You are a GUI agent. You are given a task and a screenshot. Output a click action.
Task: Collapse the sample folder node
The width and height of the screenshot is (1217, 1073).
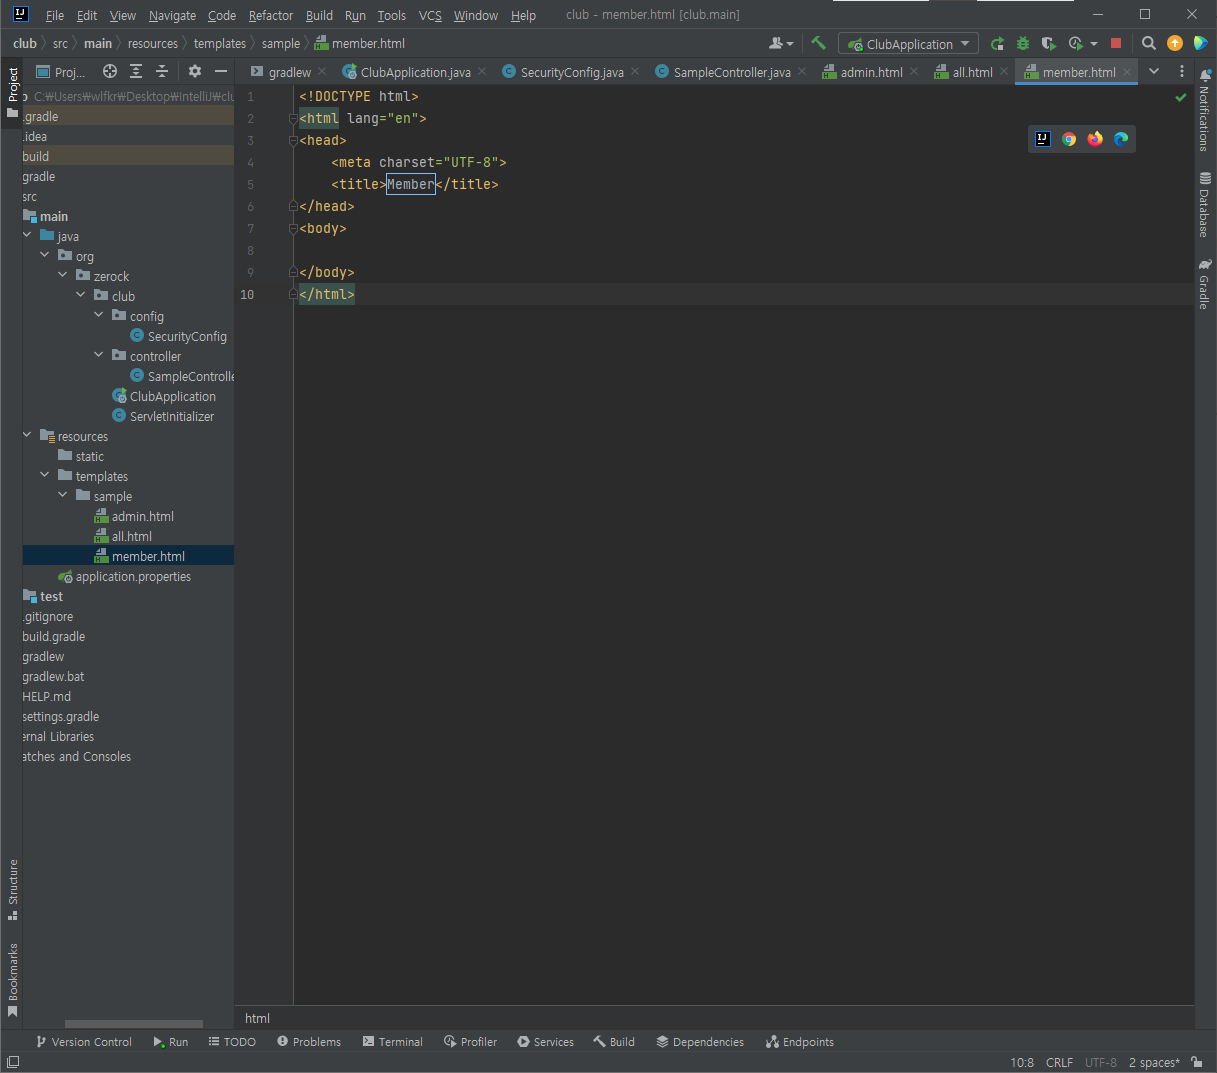pyautogui.click(x=63, y=496)
